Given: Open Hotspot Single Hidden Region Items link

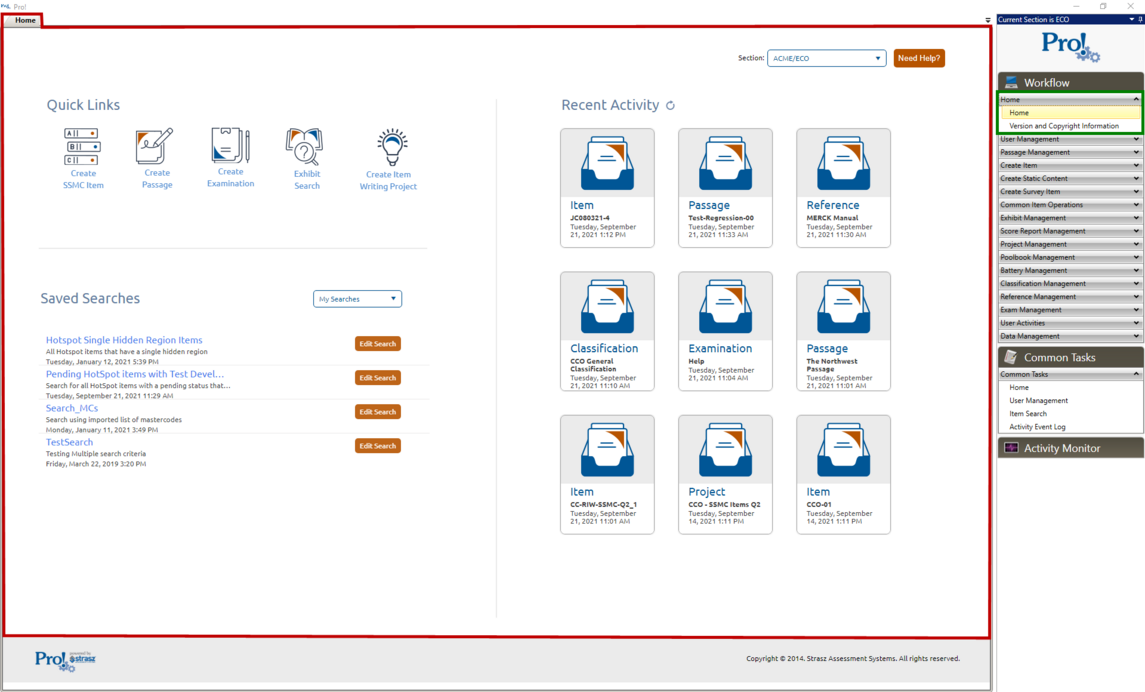Looking at the screenshot, I should point(124,340).
